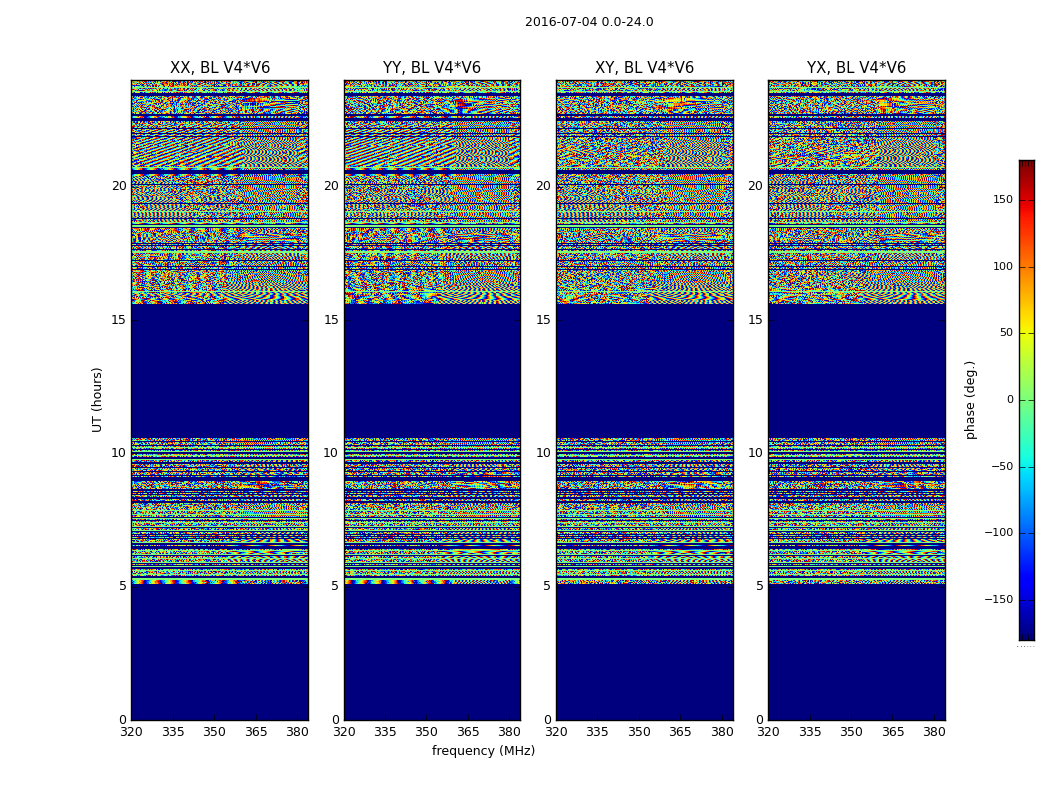
Task: Click the "5" hour tick of XY panel
Action: [547, 586]
